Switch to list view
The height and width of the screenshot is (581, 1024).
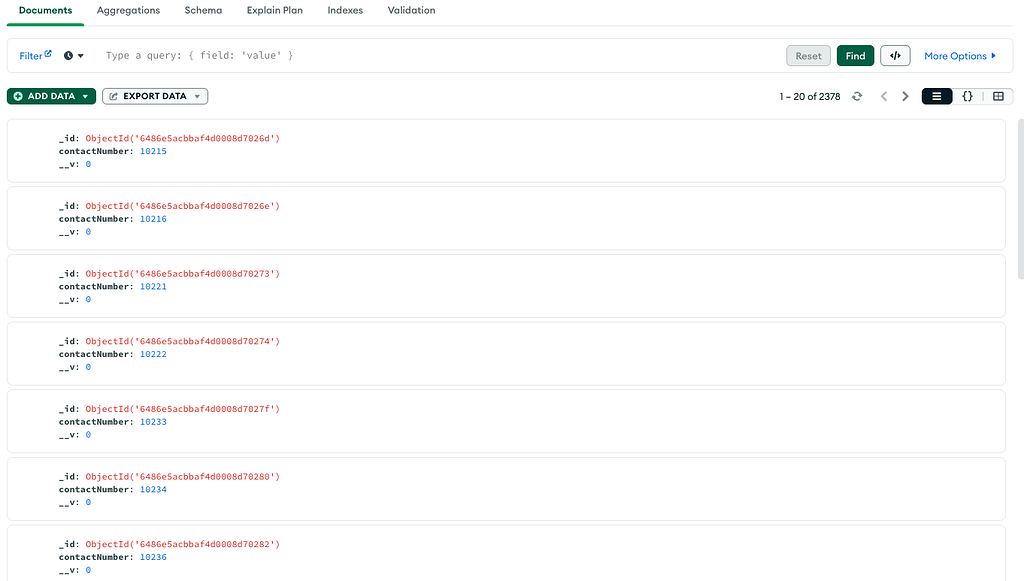937,96
